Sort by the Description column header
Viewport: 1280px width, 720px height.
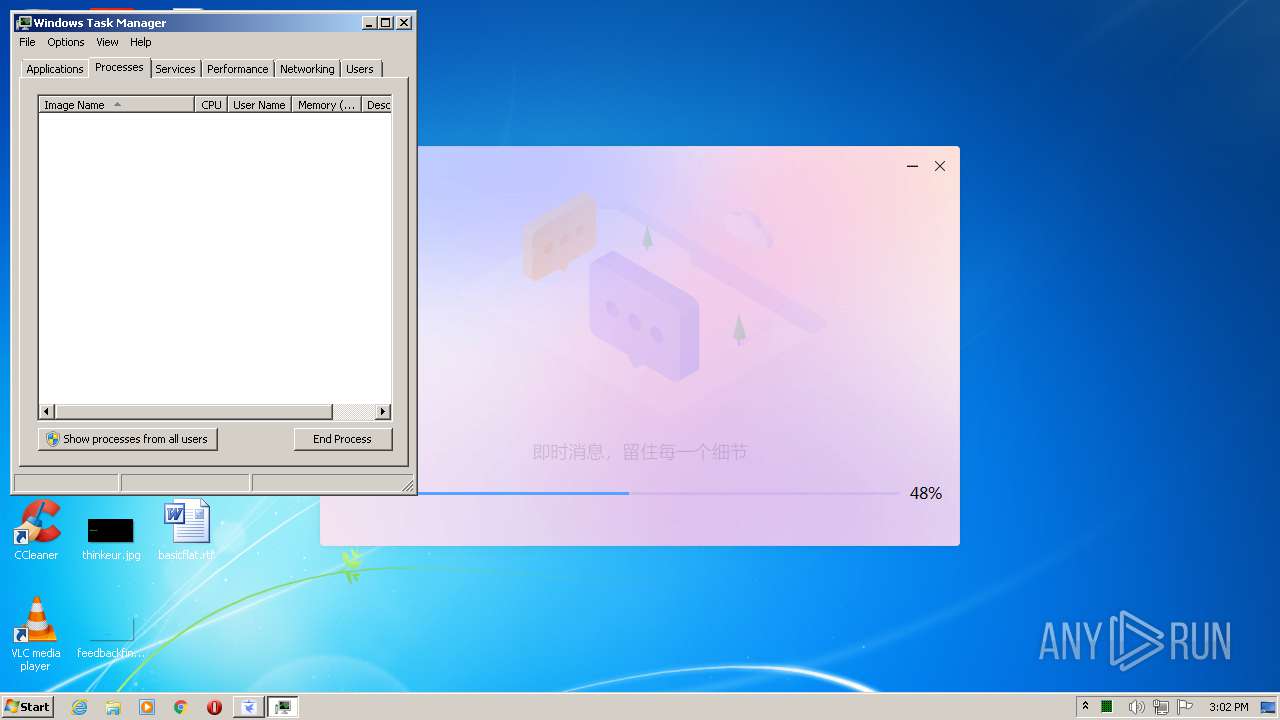[x=377, y=104]
